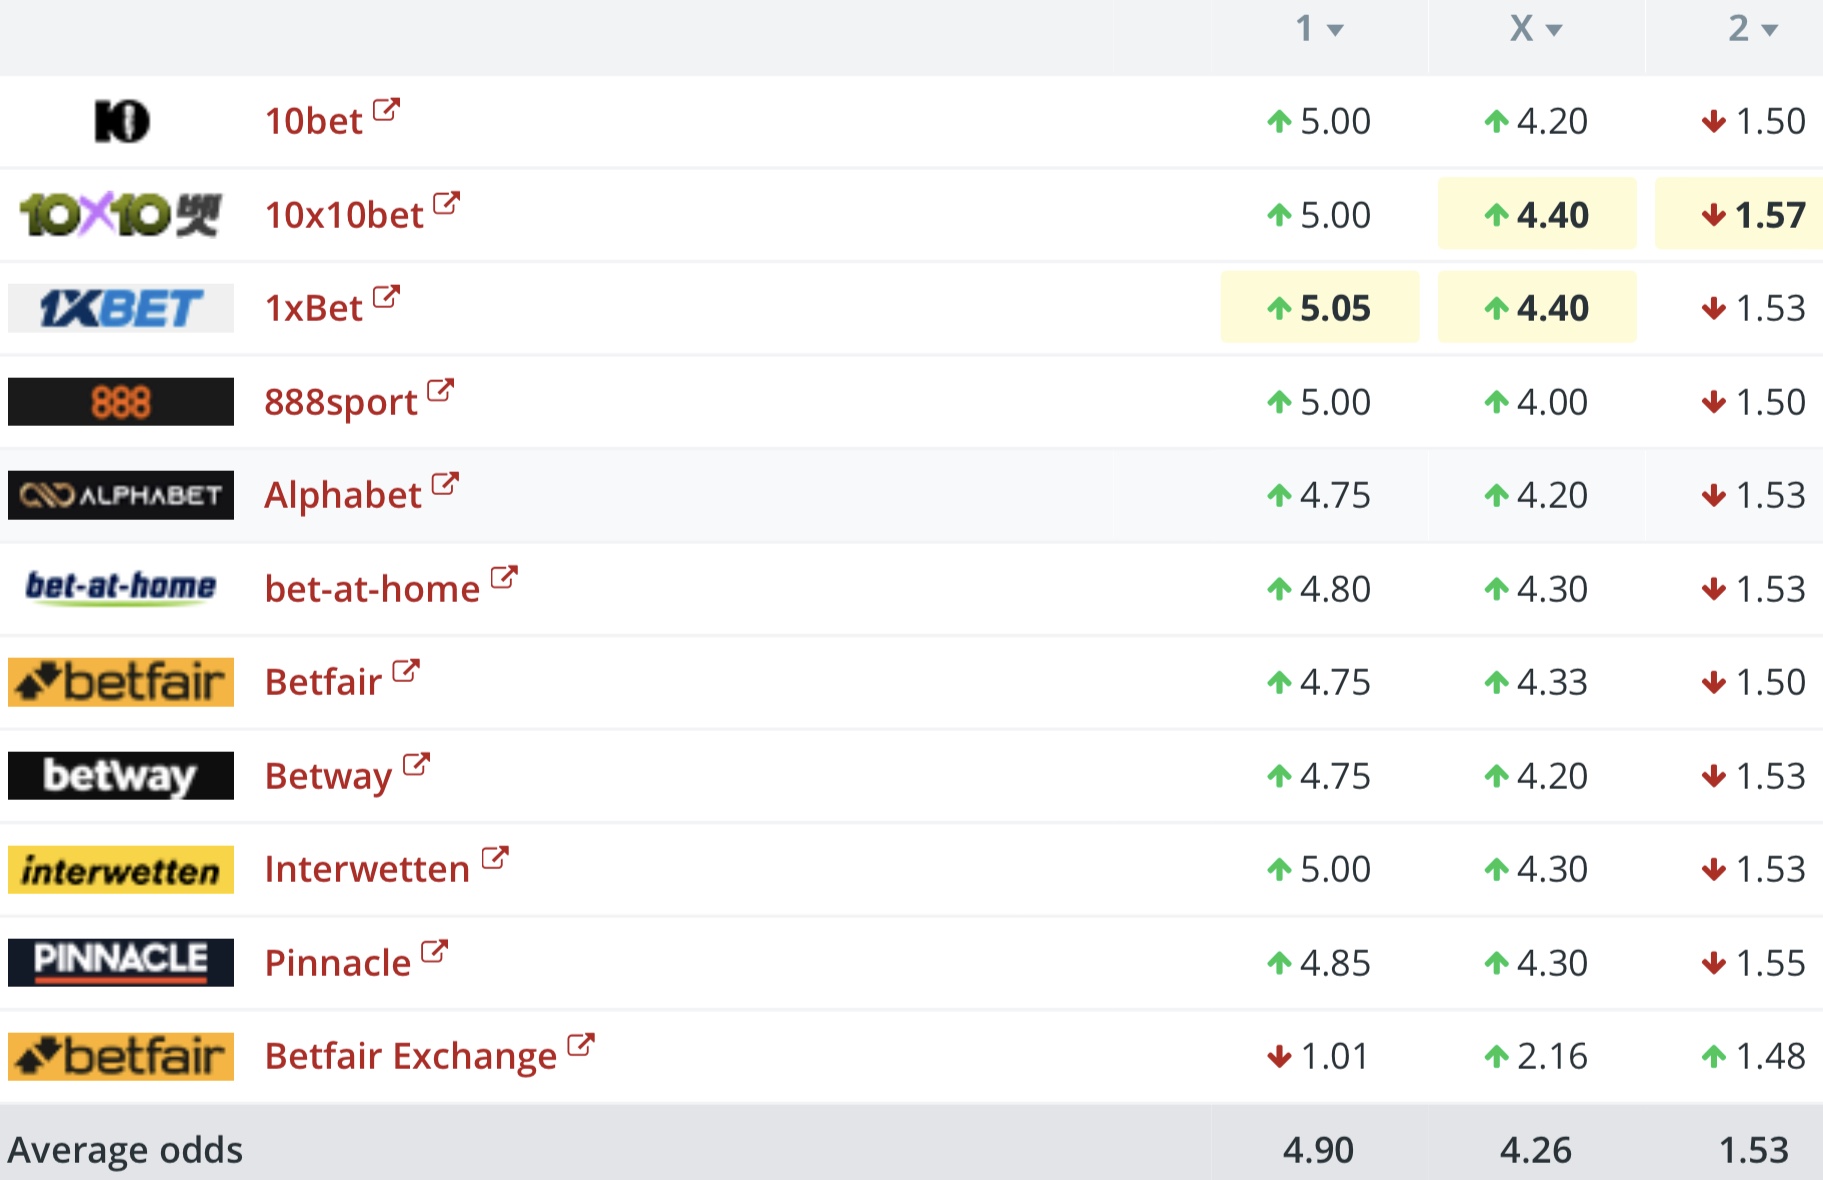Open the 10bet bookmaker link
Viewport: 1823px width, 1180px height.
point(313,121)
